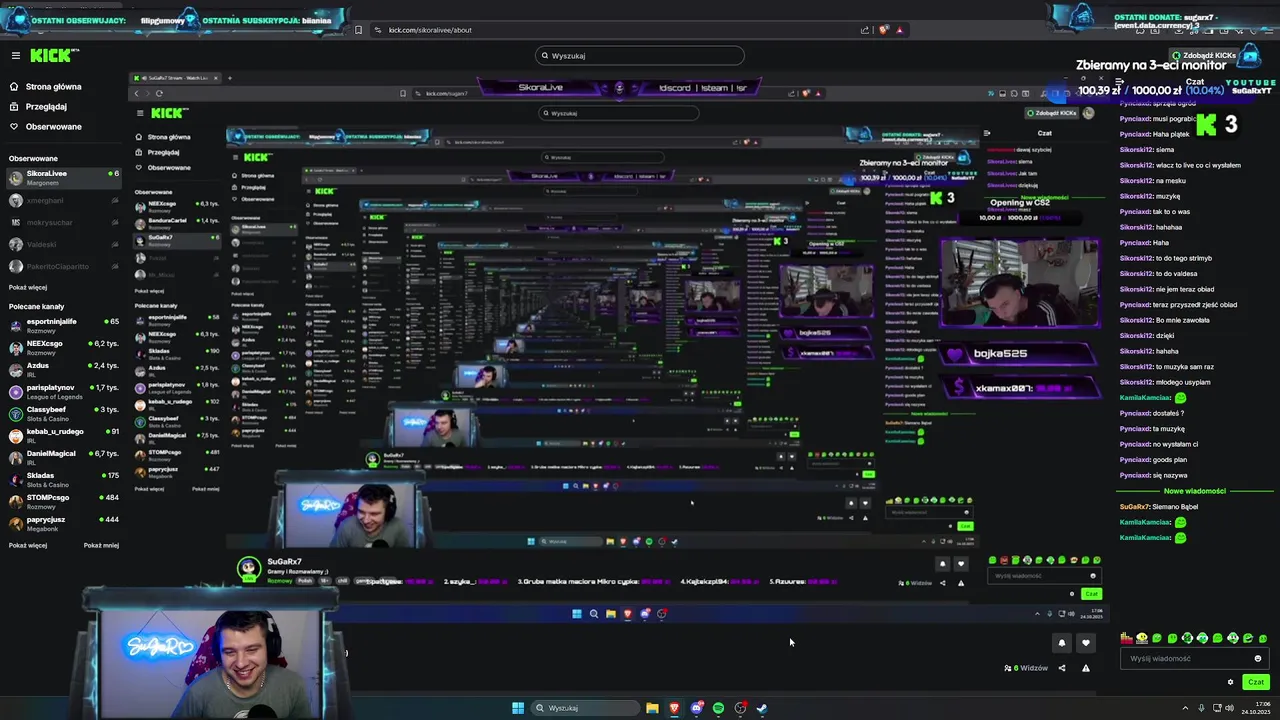The height and width of the screenshot is (720, 1280).
Task: Open the xmerghani followed channel
Action: [62, 200]
